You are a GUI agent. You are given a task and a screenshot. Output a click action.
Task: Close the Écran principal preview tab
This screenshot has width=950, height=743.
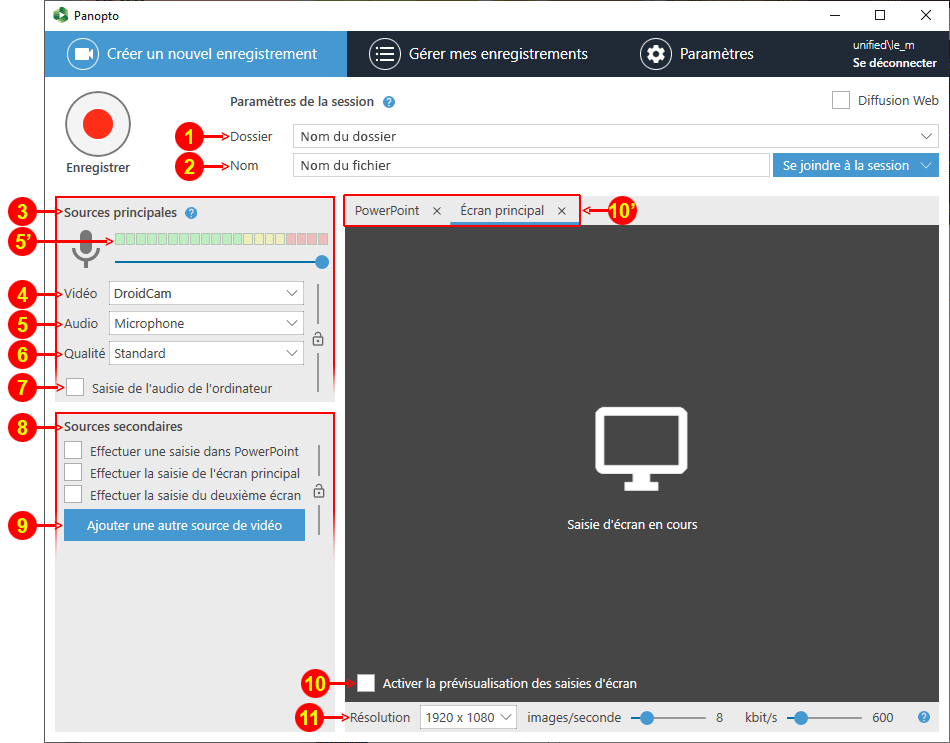pos(562,211)
